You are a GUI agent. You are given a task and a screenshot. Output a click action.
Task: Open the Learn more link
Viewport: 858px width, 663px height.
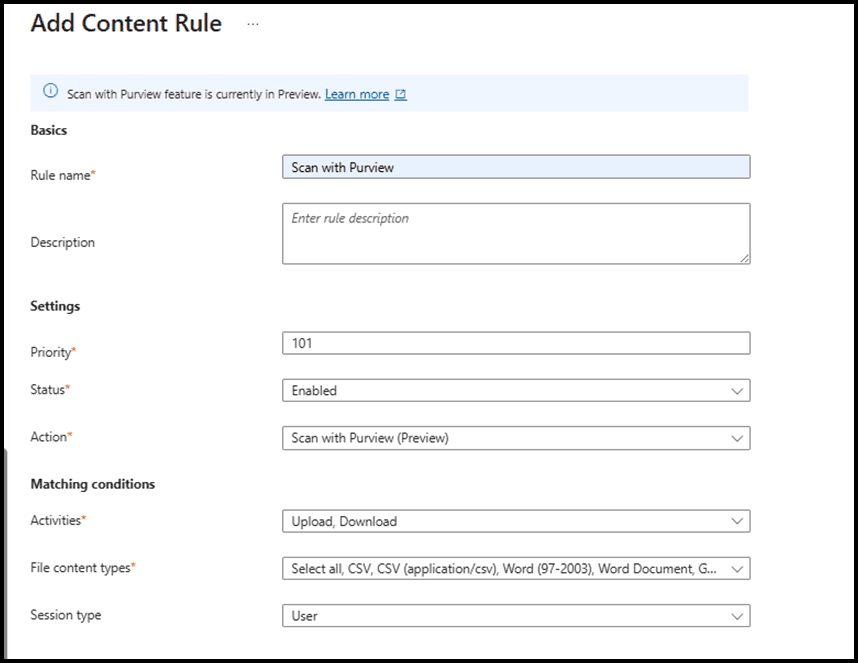tap(357, 94)
